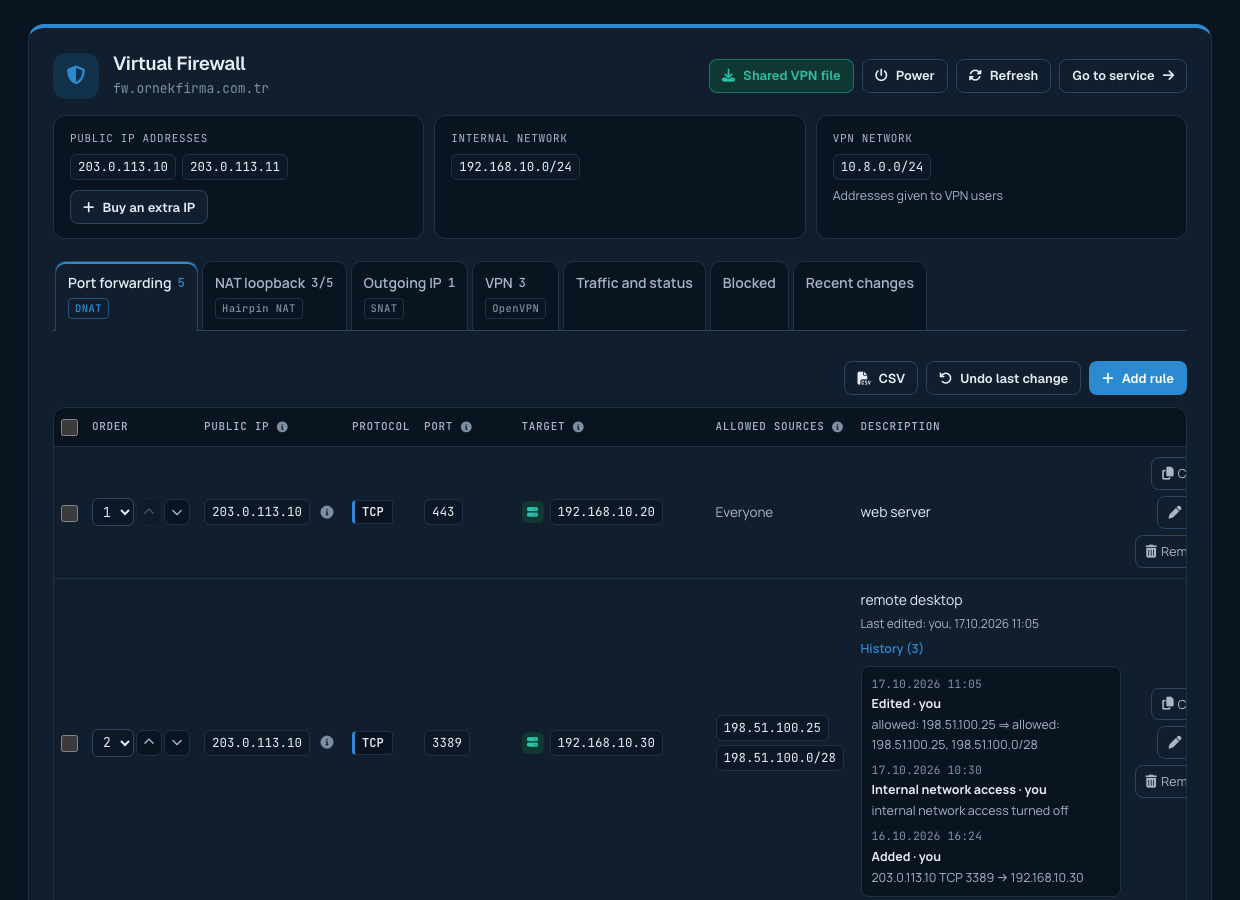Click info icon next to remote desktop public IP
The image size is (1240, 900).
pyautogui.click(x=327, y=743)
